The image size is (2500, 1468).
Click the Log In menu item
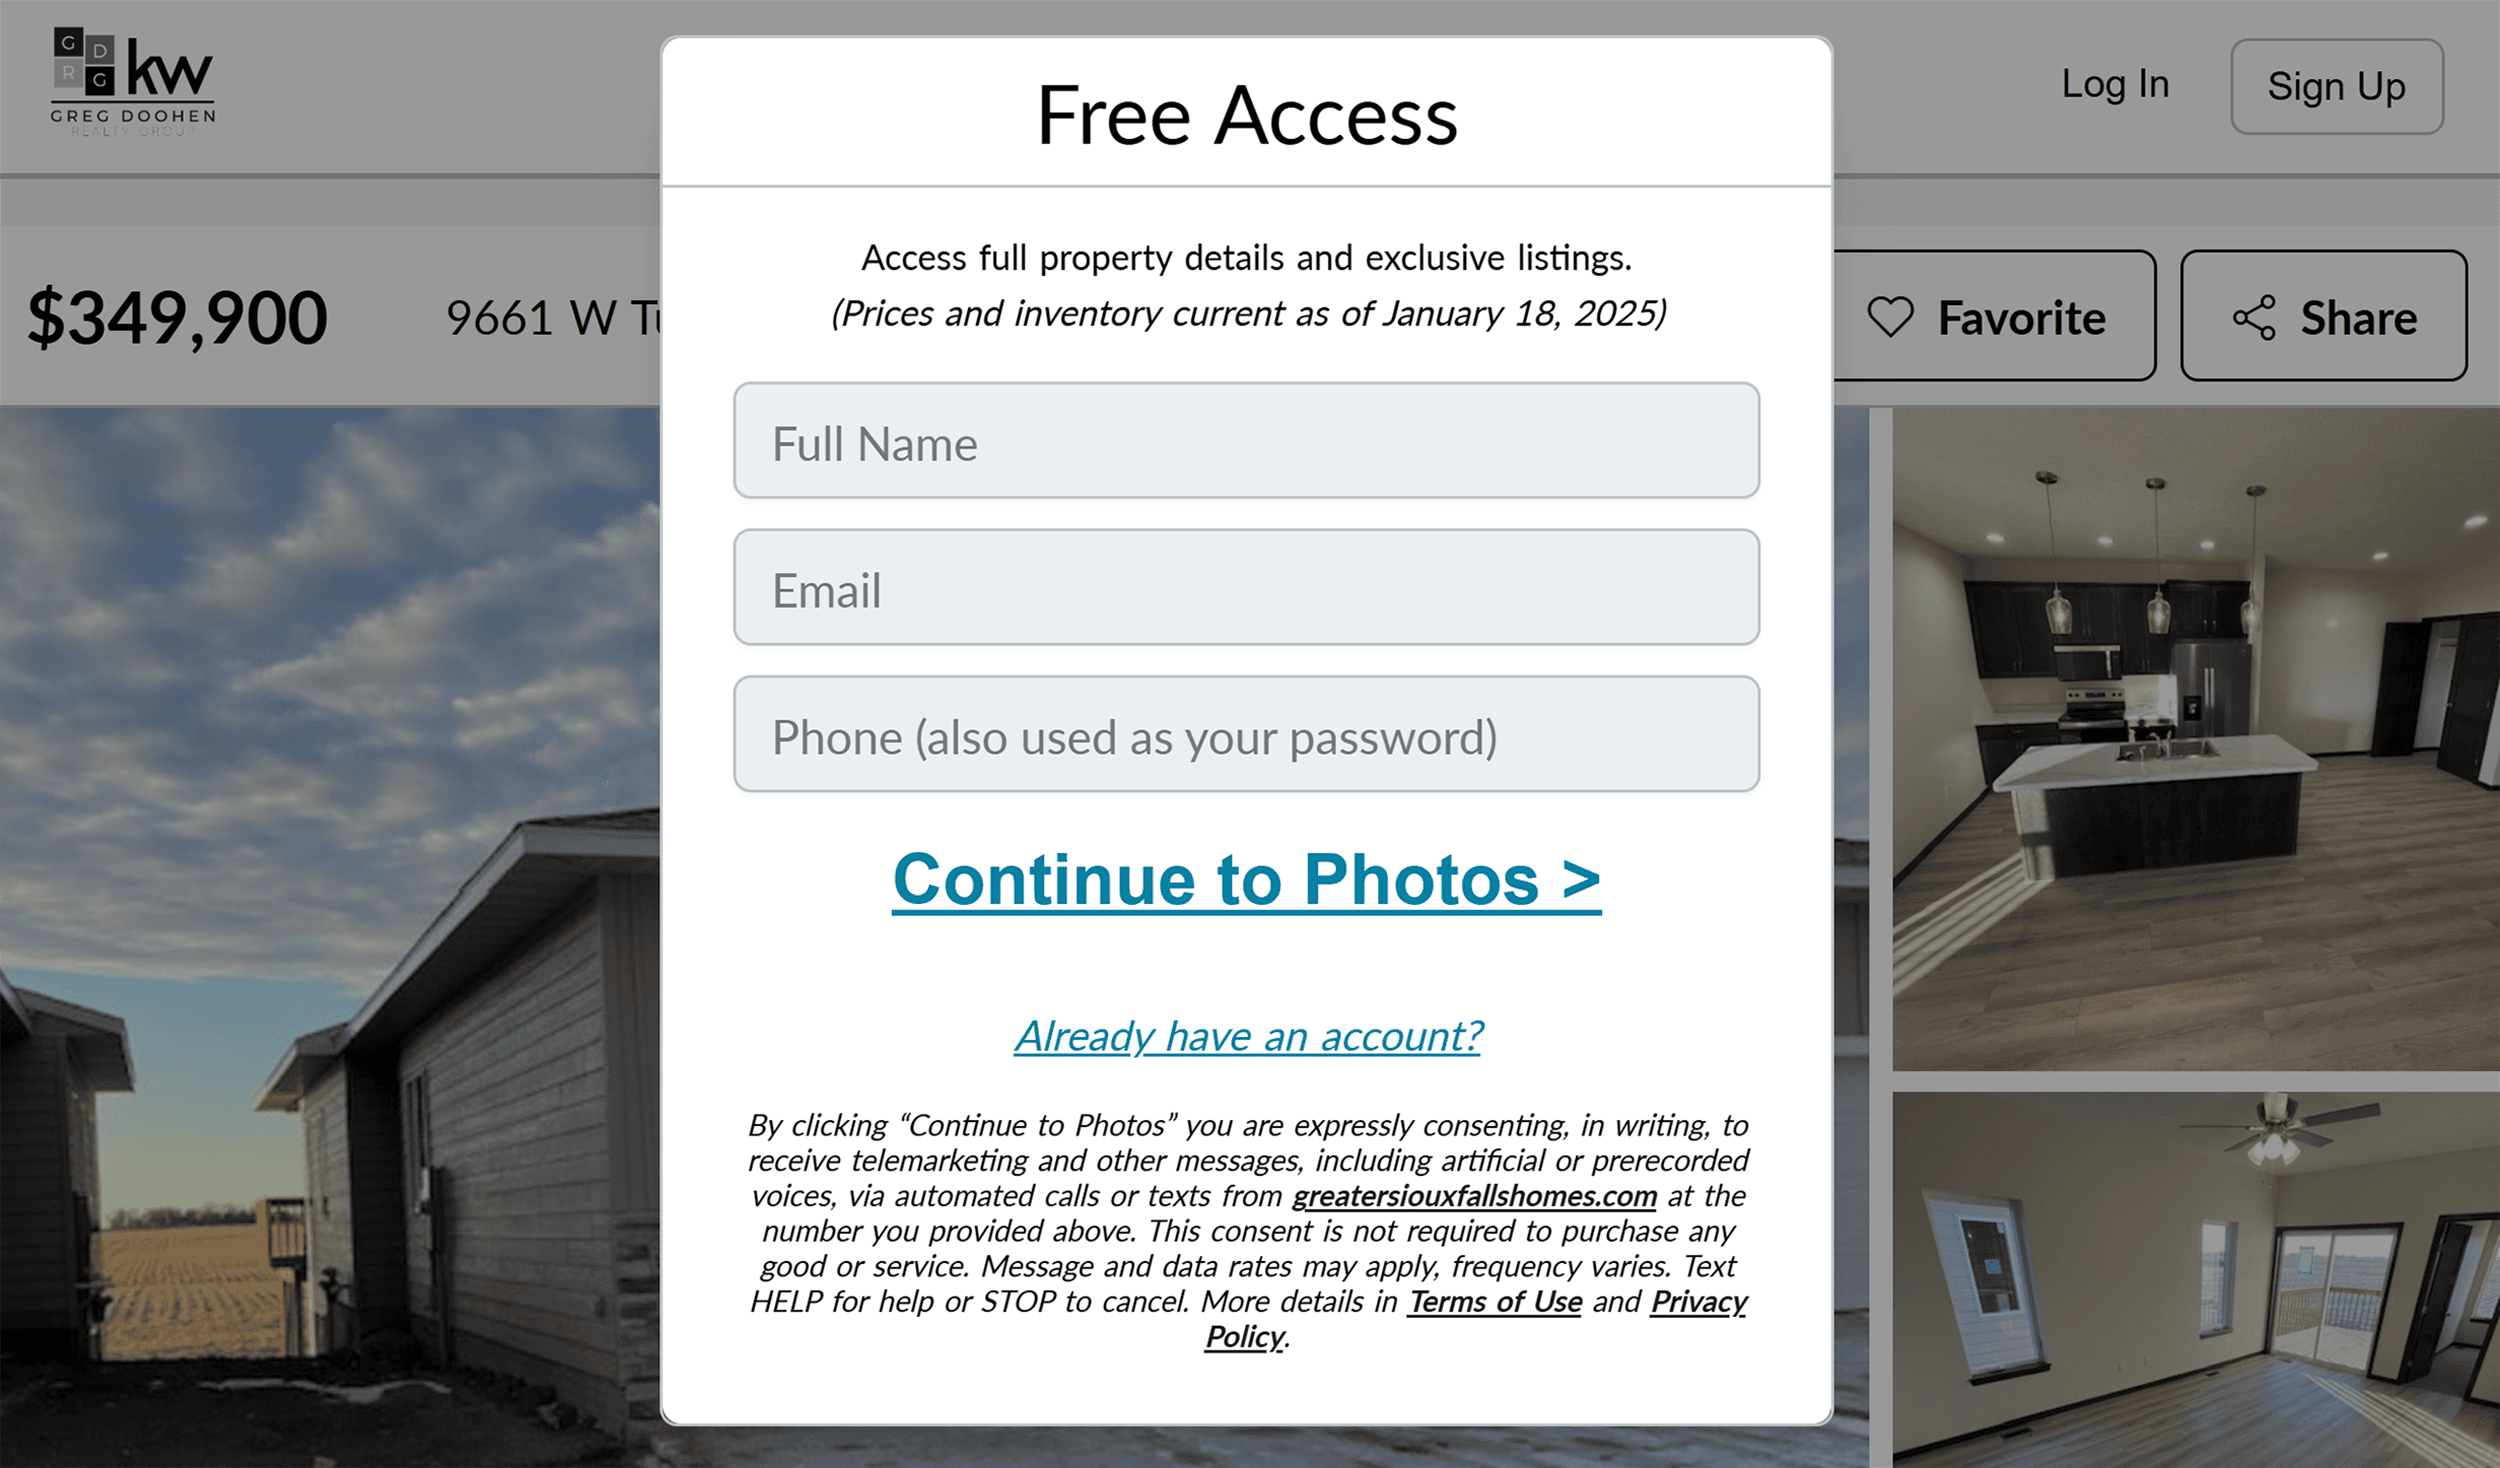pyautogui.click(x=2114, y=84)
